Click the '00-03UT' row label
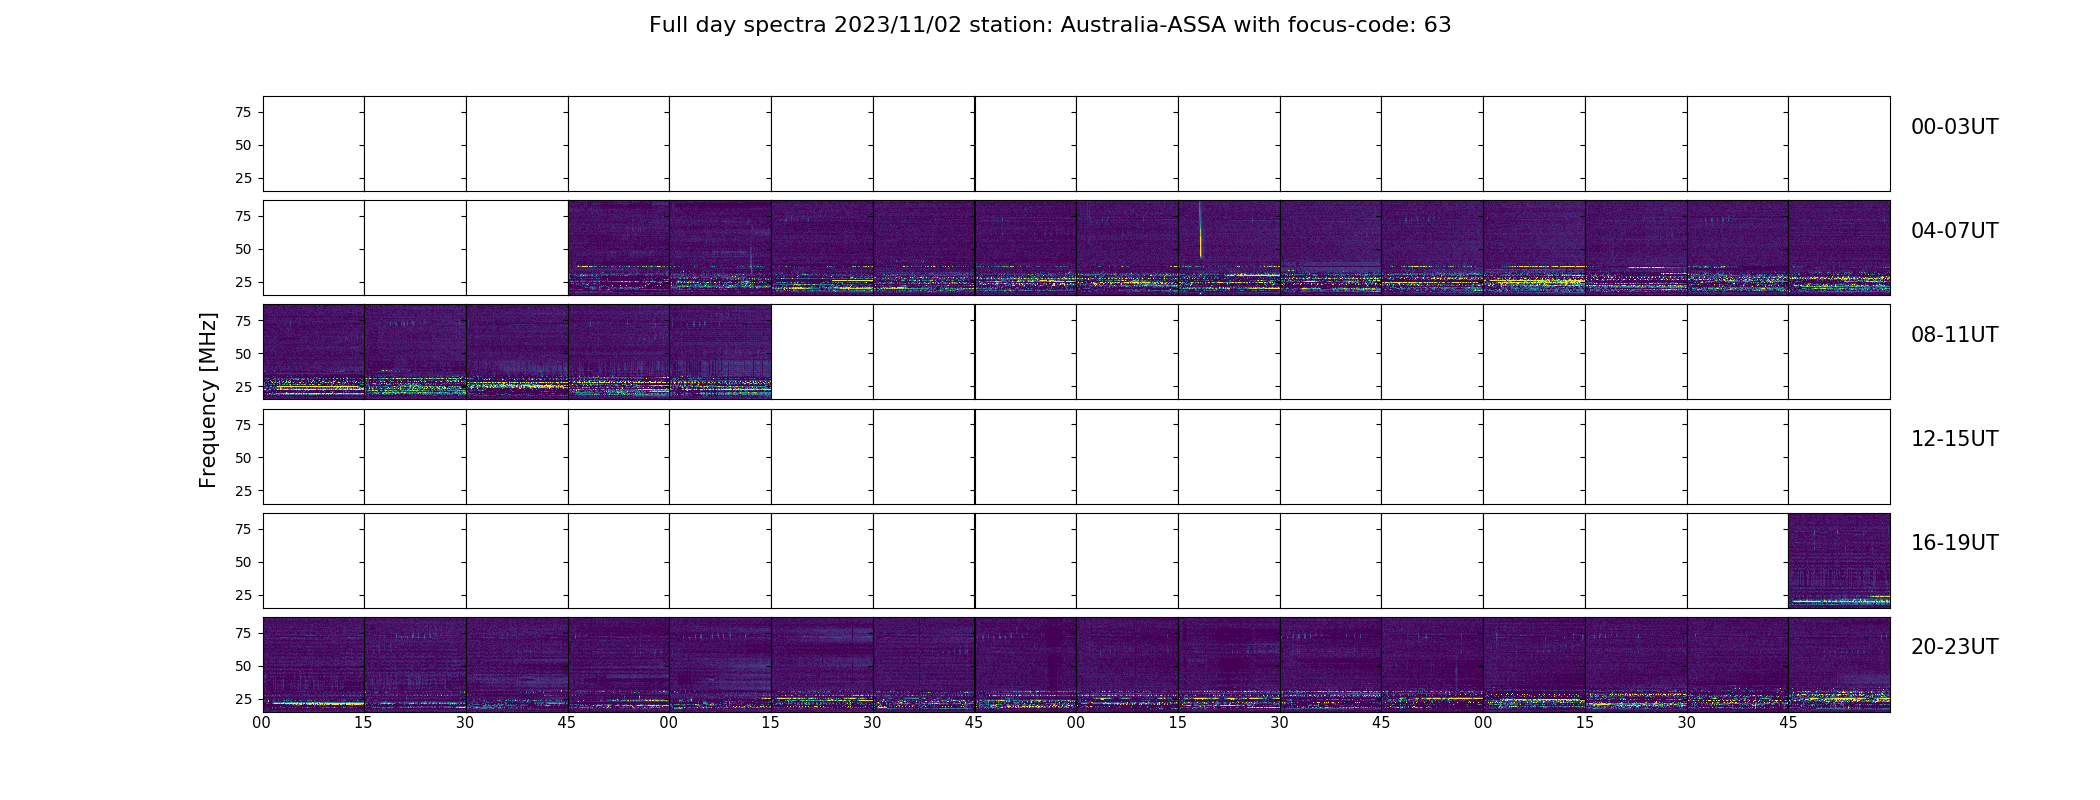The width and height of the screenshot is (2100, 800). [x=1954, y=127]
